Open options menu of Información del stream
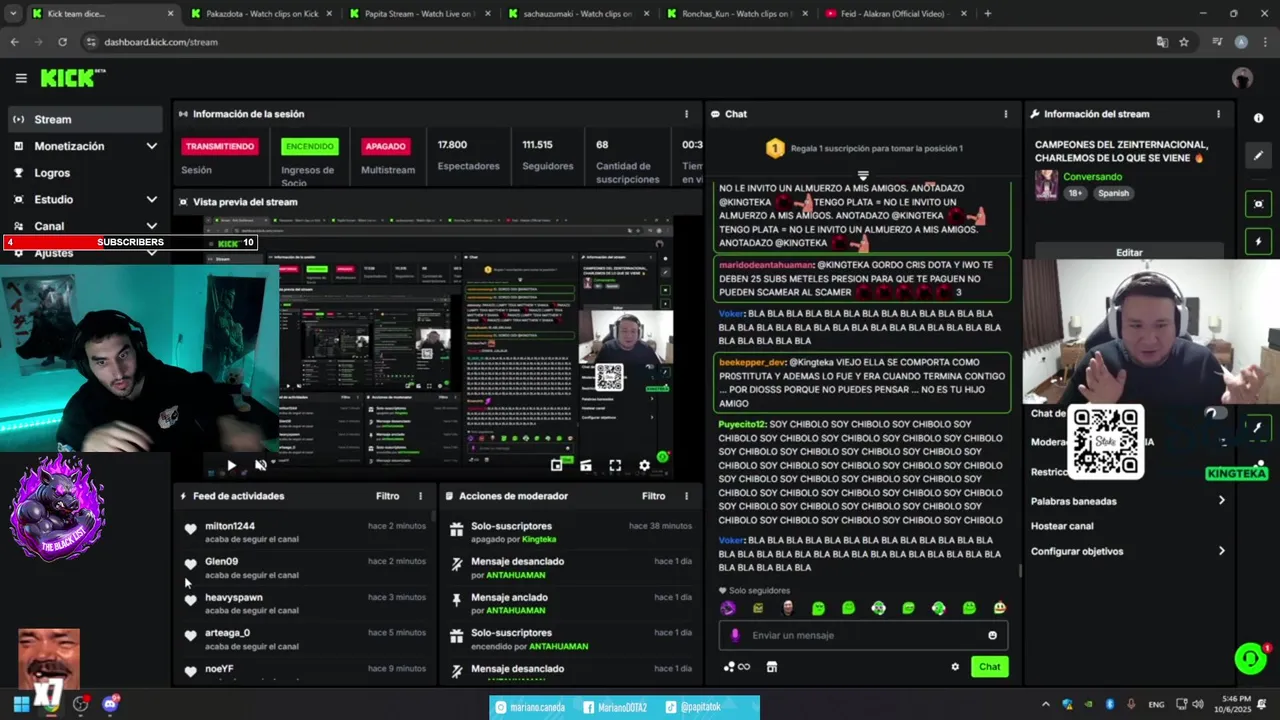 (1218, 114)
